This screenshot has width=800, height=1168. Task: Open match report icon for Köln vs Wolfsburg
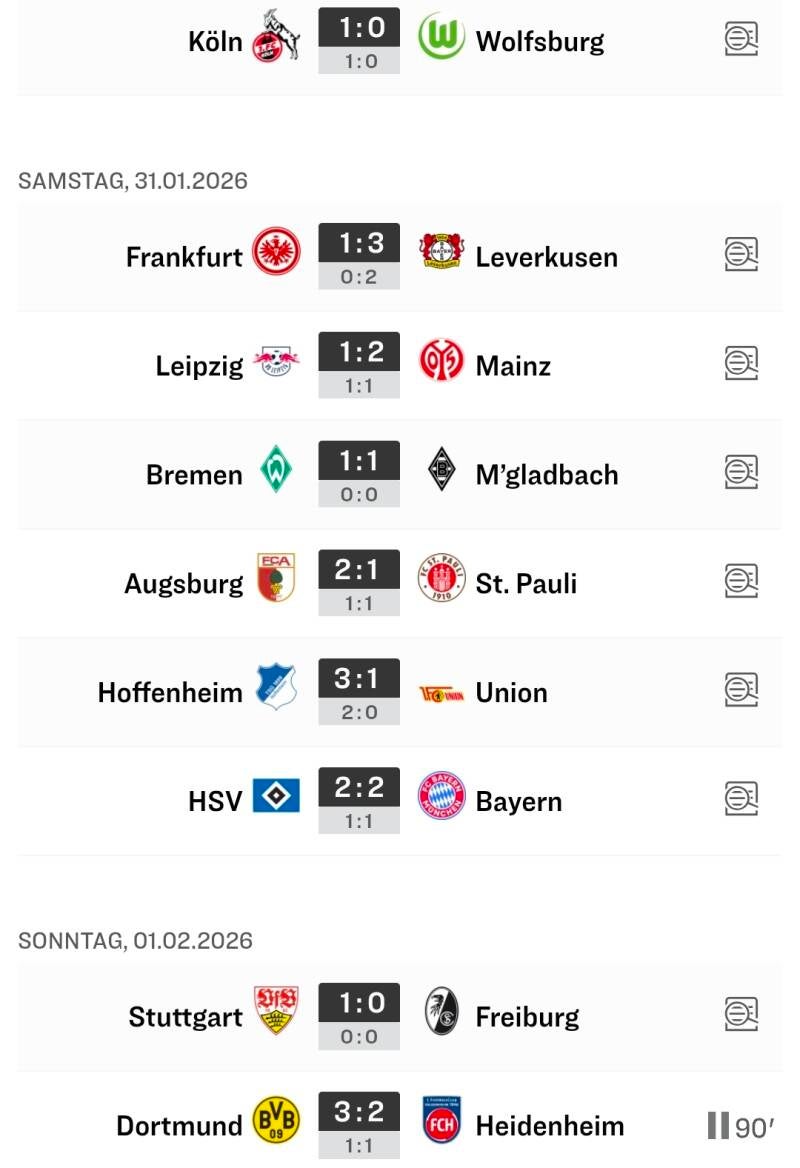pos(741,40)
